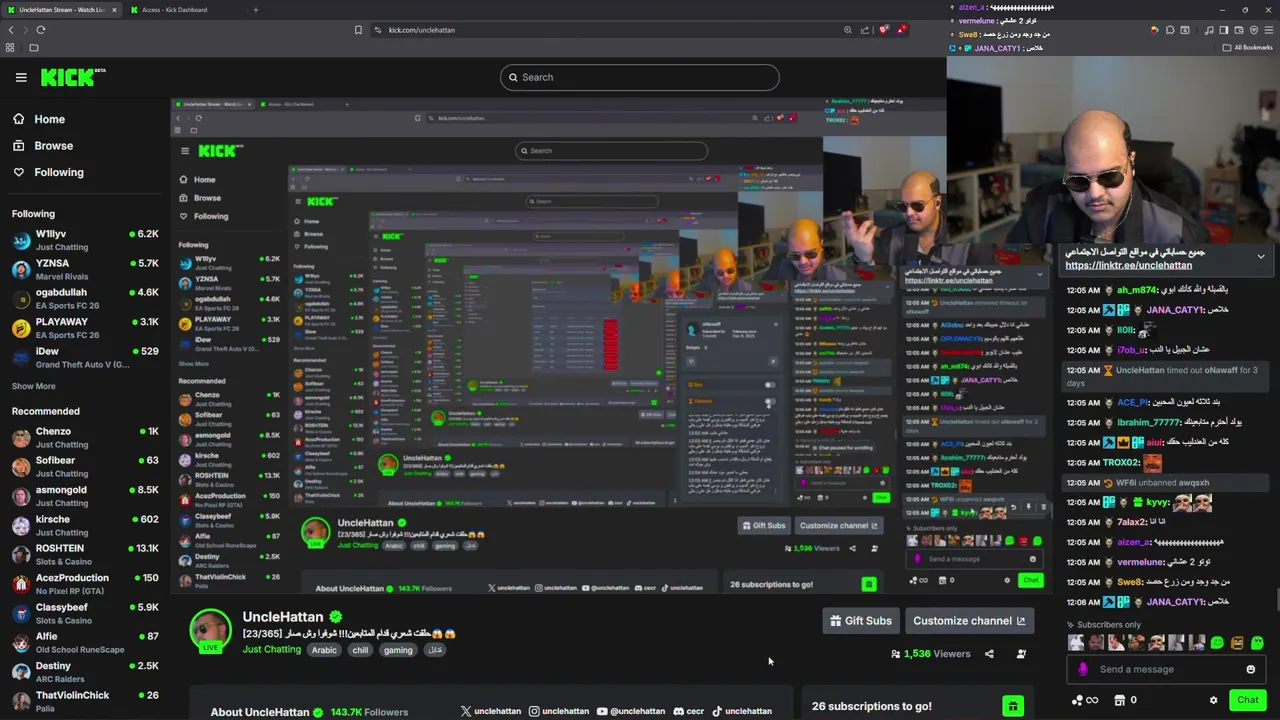
Task: Click the address bar URL kick.com/unclehattan
Action: pyautogui.click(x=421, y=30)
